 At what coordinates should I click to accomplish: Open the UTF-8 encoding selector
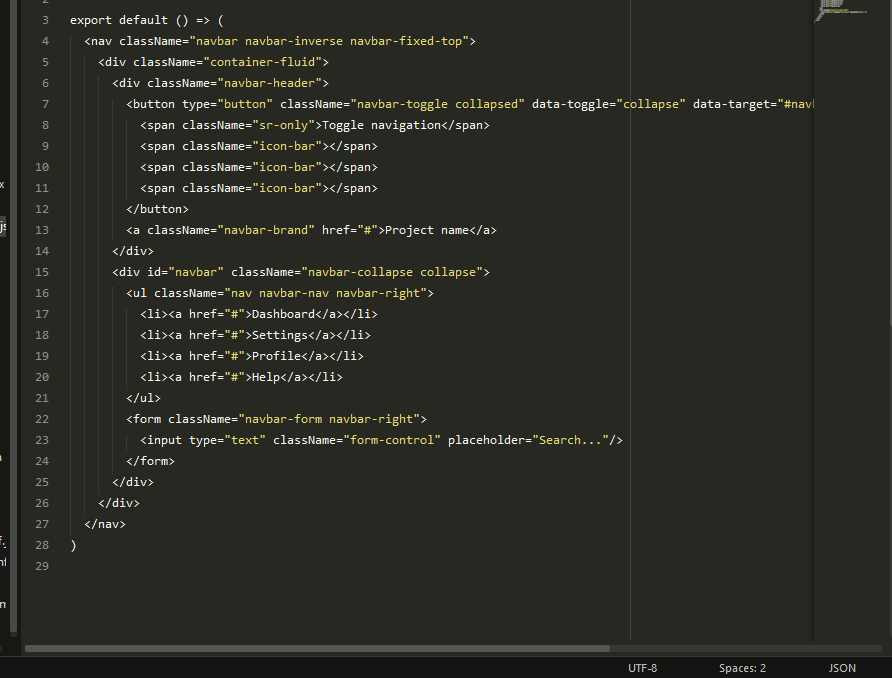click(642, 668)
